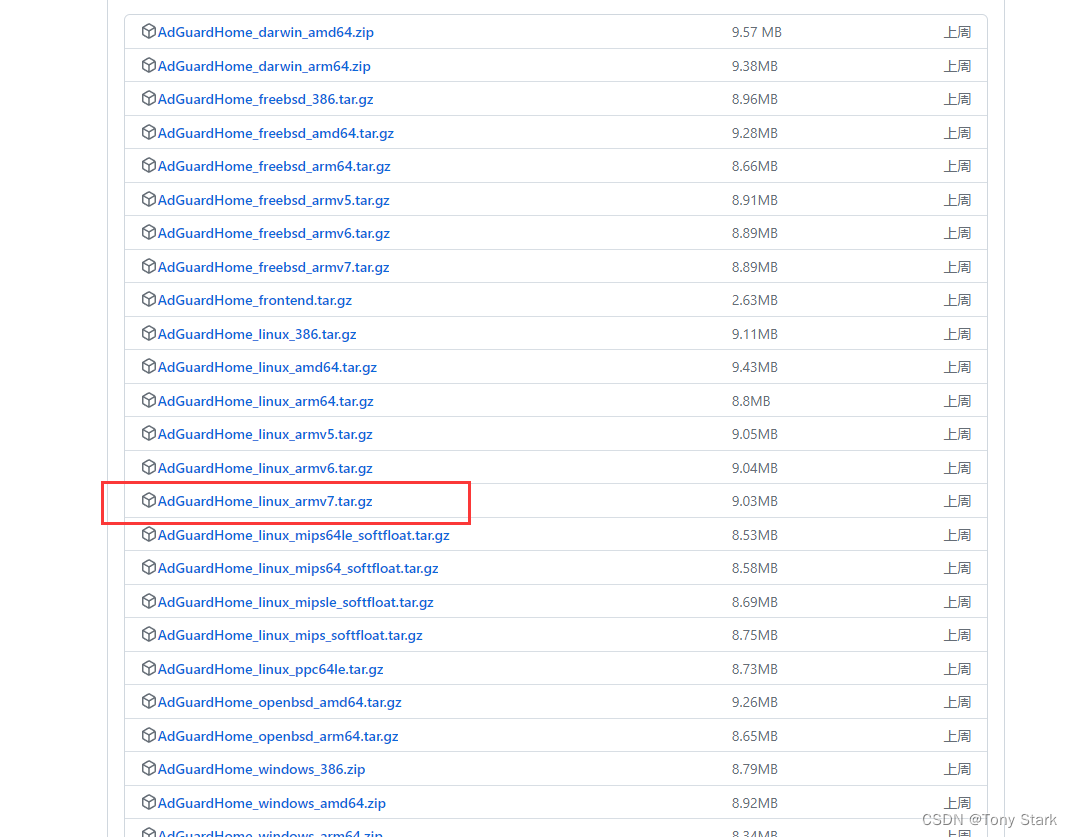Download AdGuardHome_openbsd_arm64.tar.gz
Screen dimensions: 1072x837
coord(278,736)
